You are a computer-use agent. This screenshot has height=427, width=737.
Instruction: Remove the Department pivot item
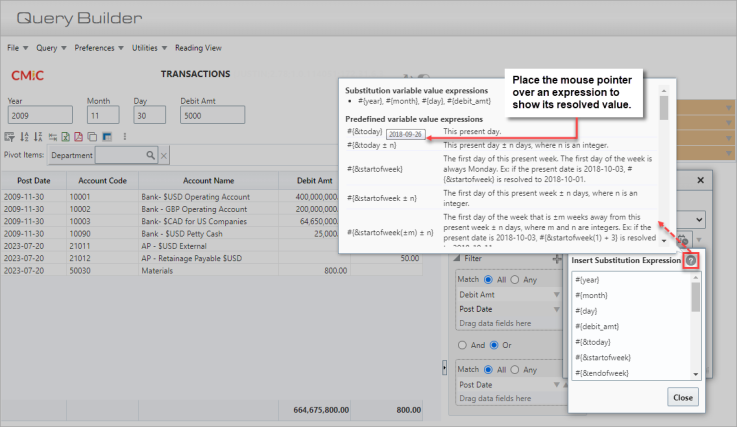point(164,156)
